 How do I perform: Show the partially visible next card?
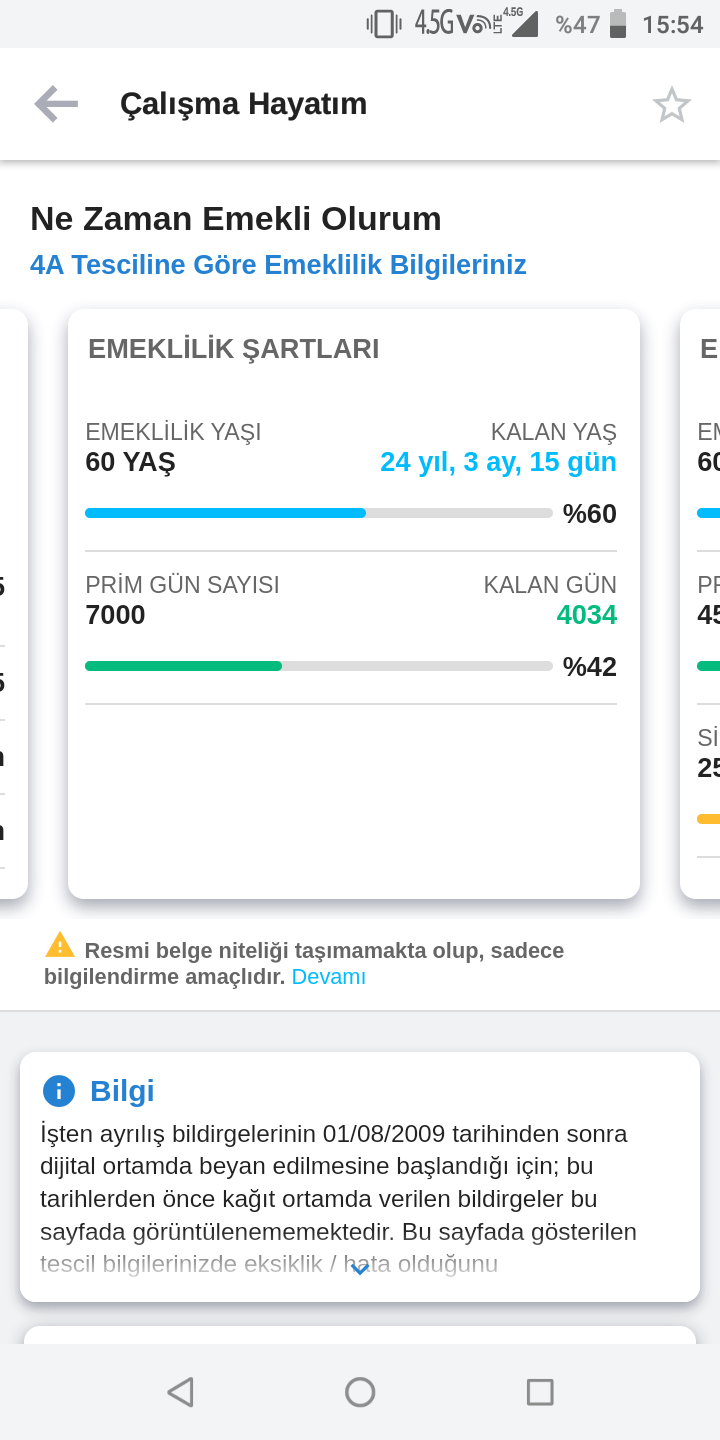point(700,604)
